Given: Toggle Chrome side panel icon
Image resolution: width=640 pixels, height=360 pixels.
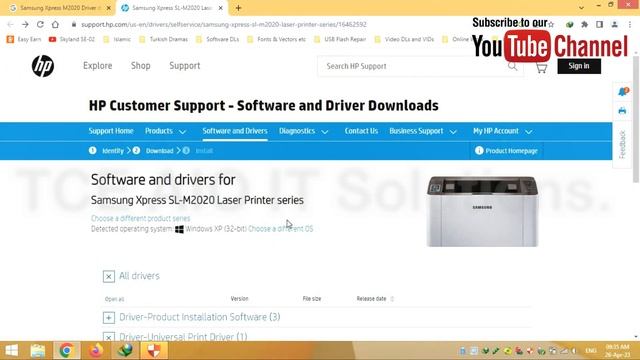Looking at the screenshot, I should (x=599, y=24).
